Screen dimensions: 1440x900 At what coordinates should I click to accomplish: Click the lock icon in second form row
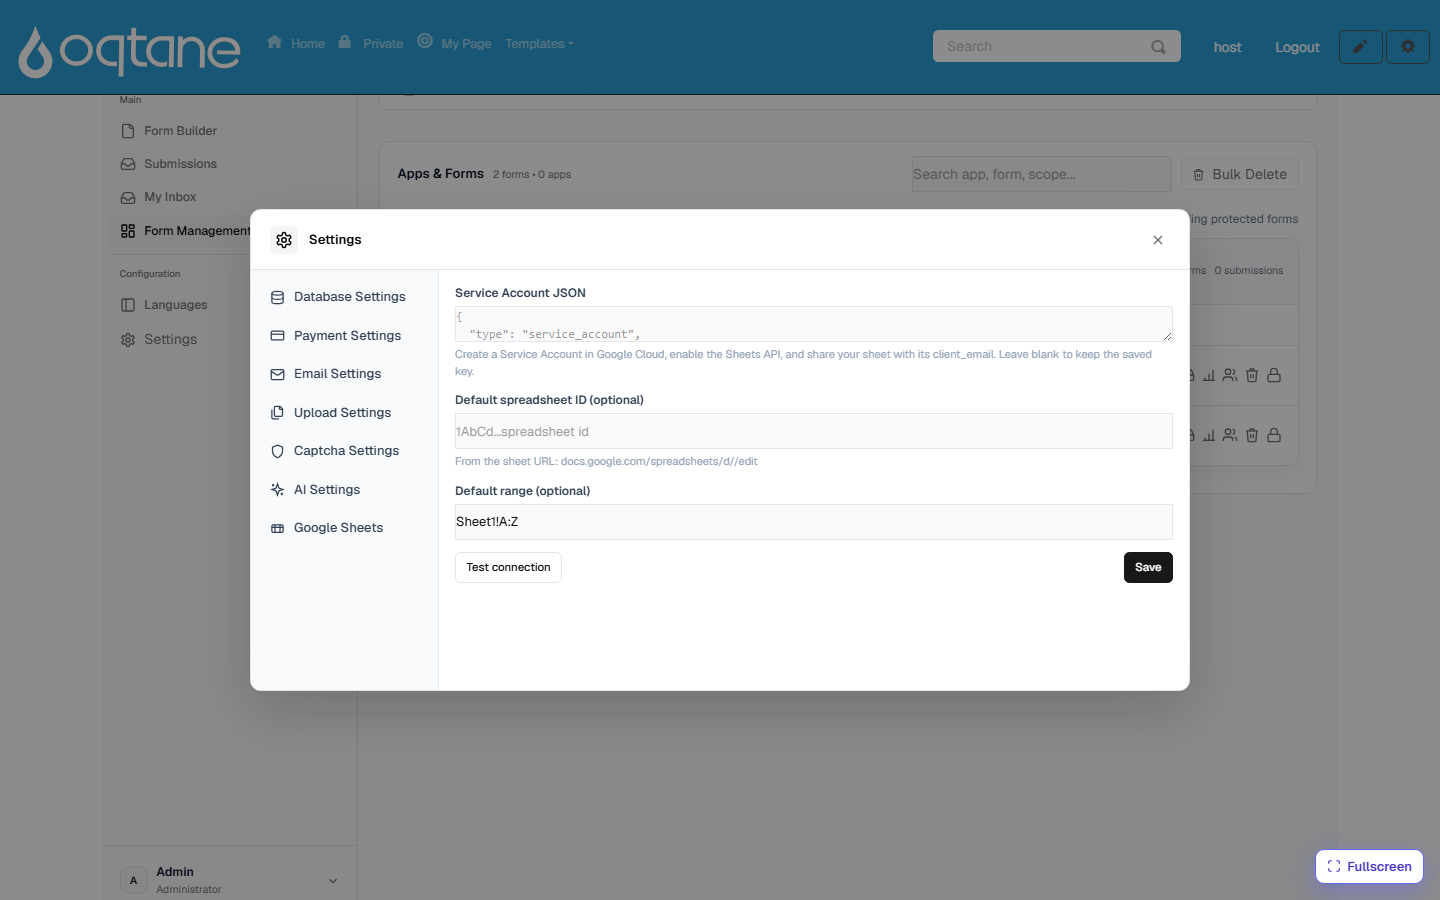tap(1274, 435)
